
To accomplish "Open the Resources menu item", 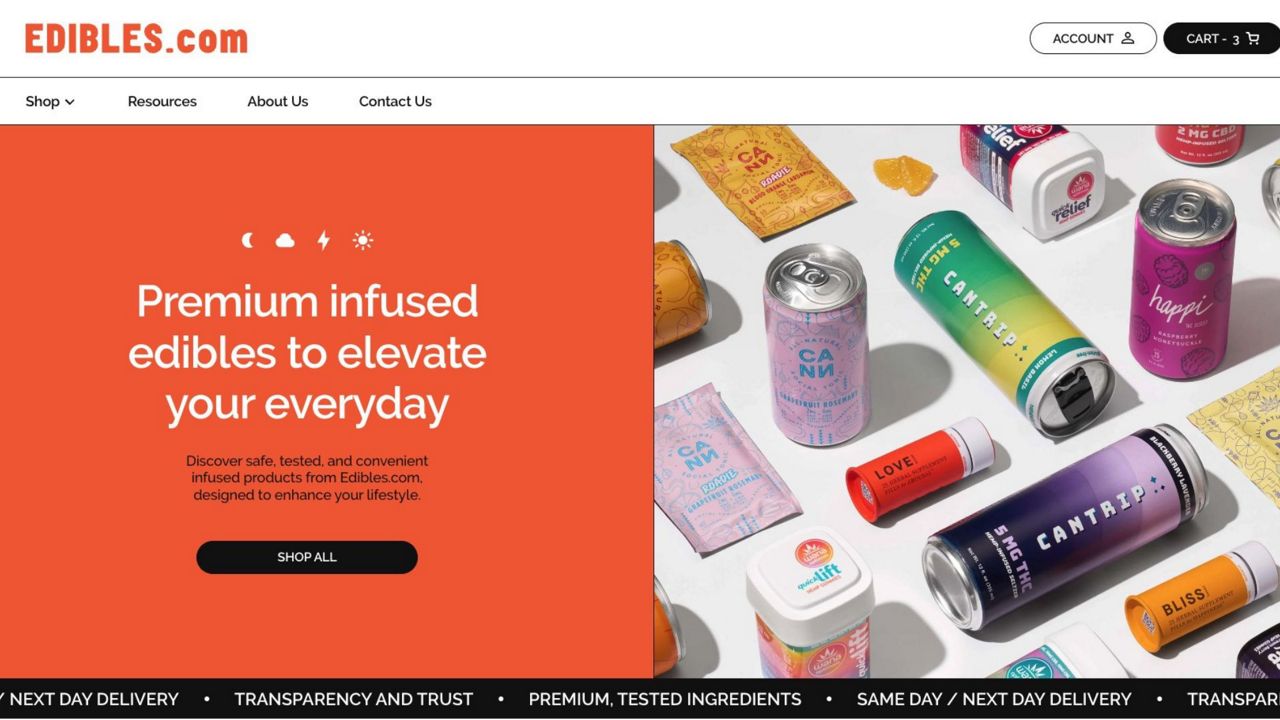I will [x=162, y=101].
